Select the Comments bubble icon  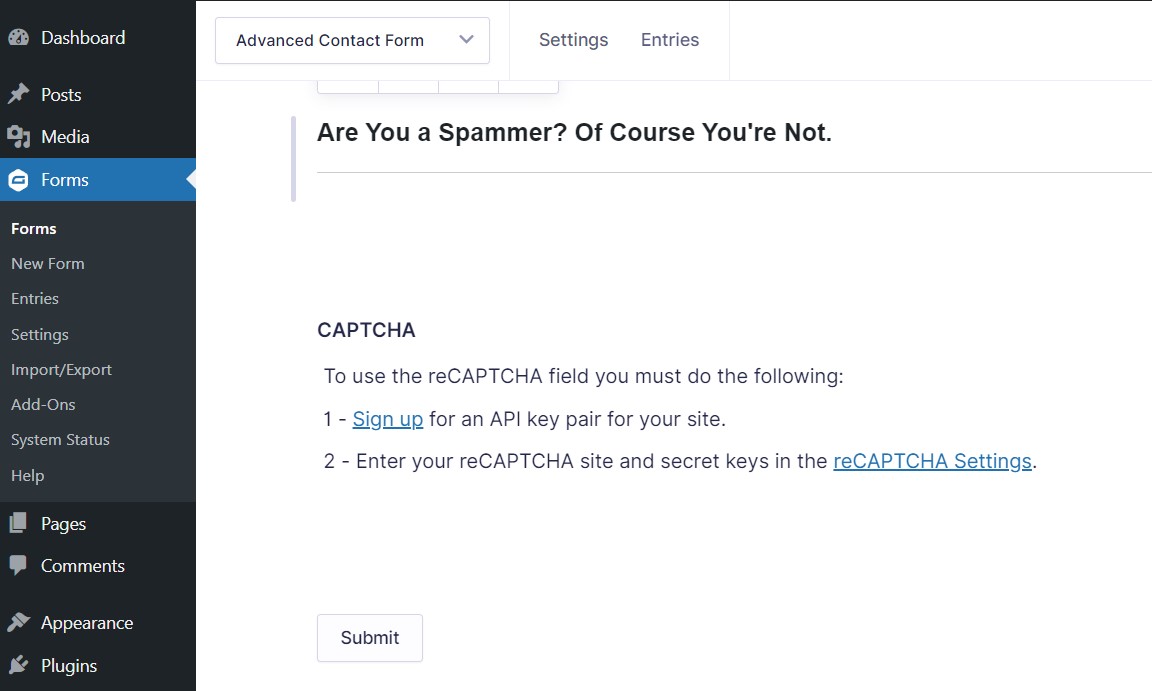click(18, 565)
